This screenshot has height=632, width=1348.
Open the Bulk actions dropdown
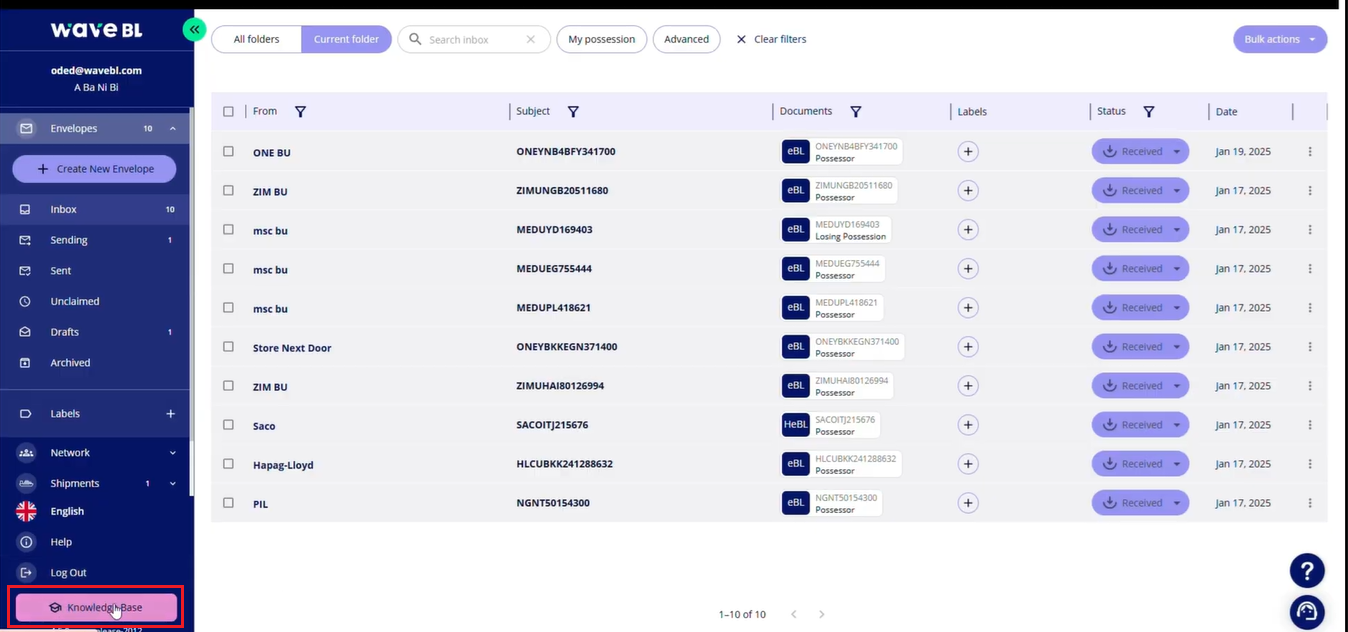click(1279, 39)
